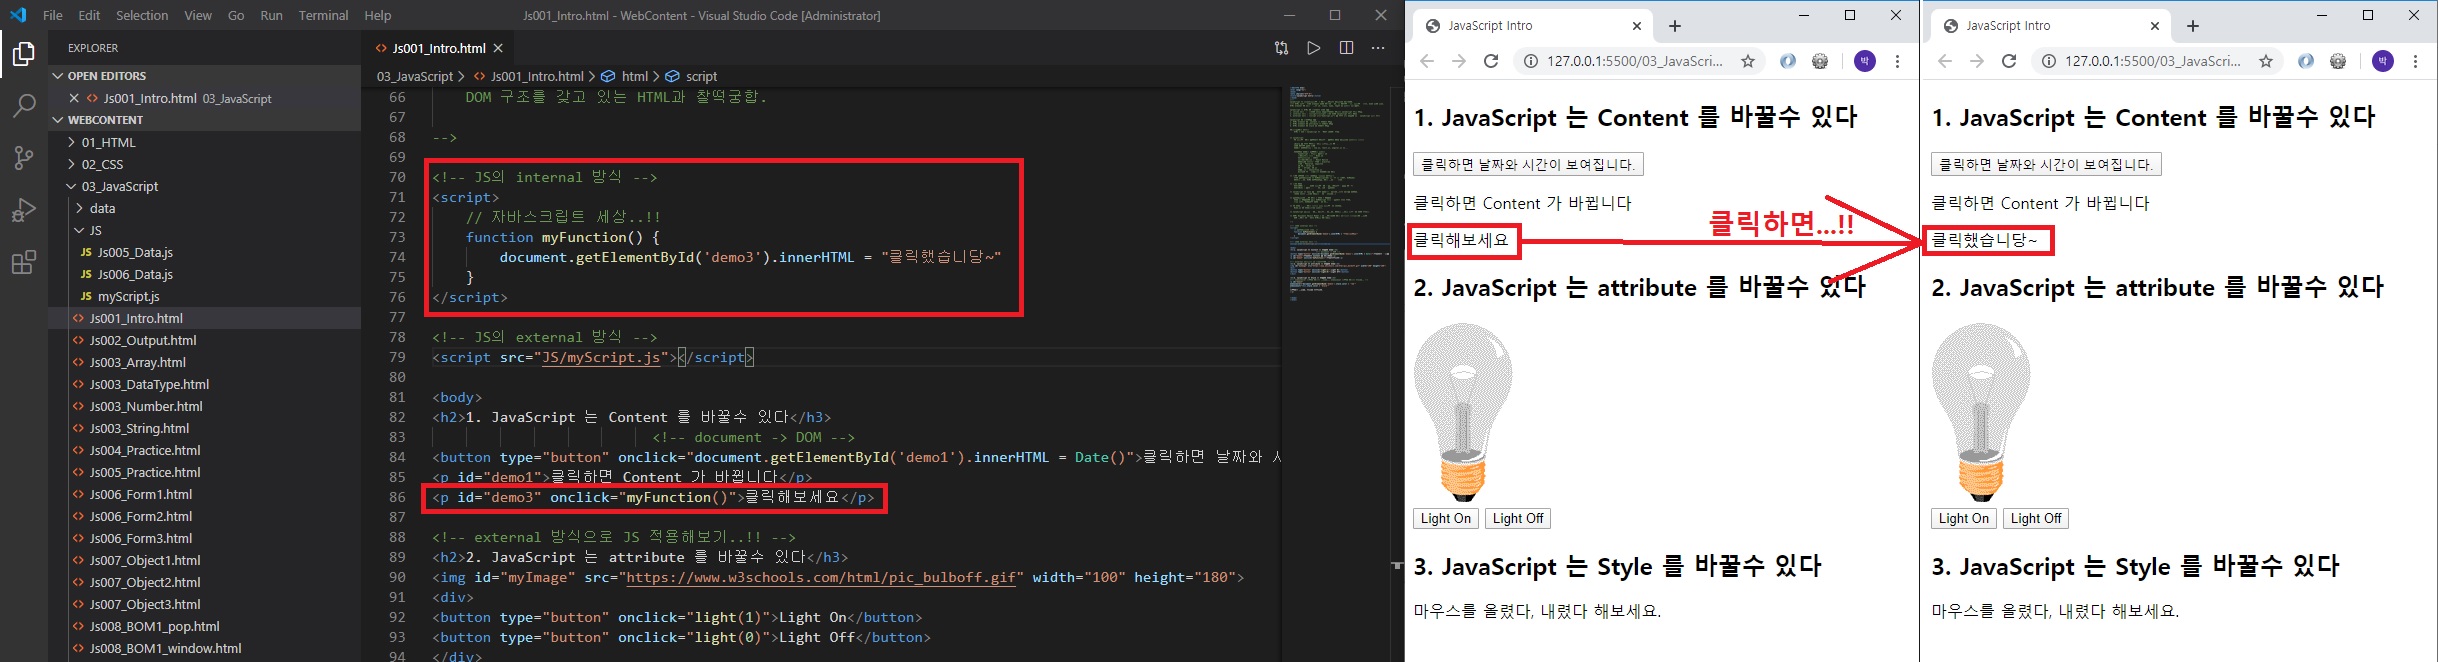Open the View menu
The image size is (2438, 662).
point(198,15)
